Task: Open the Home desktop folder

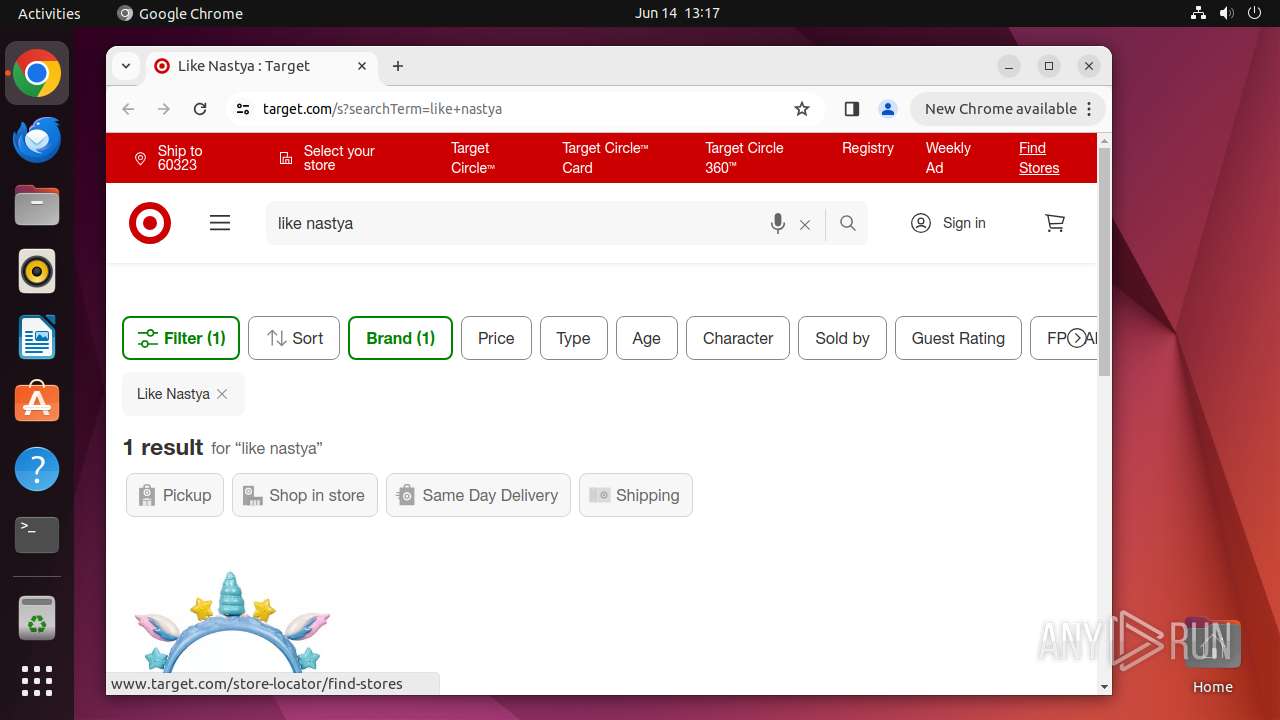Action: click(x=1212, y=655)
